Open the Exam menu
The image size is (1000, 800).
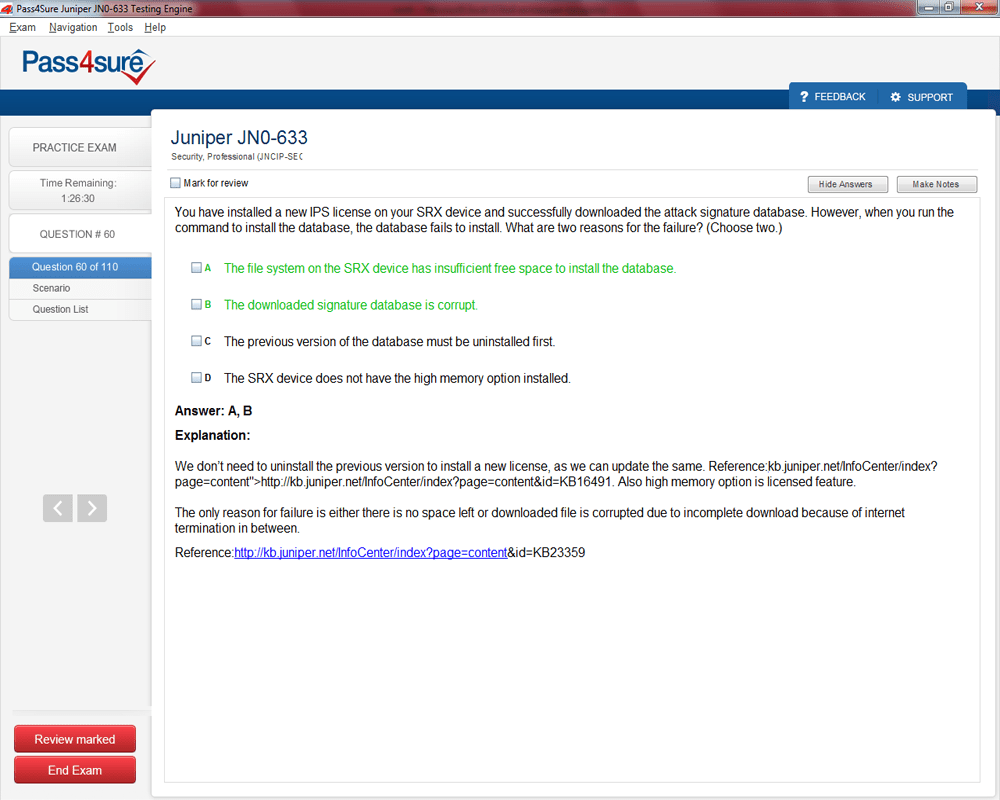tap(22, 27)
